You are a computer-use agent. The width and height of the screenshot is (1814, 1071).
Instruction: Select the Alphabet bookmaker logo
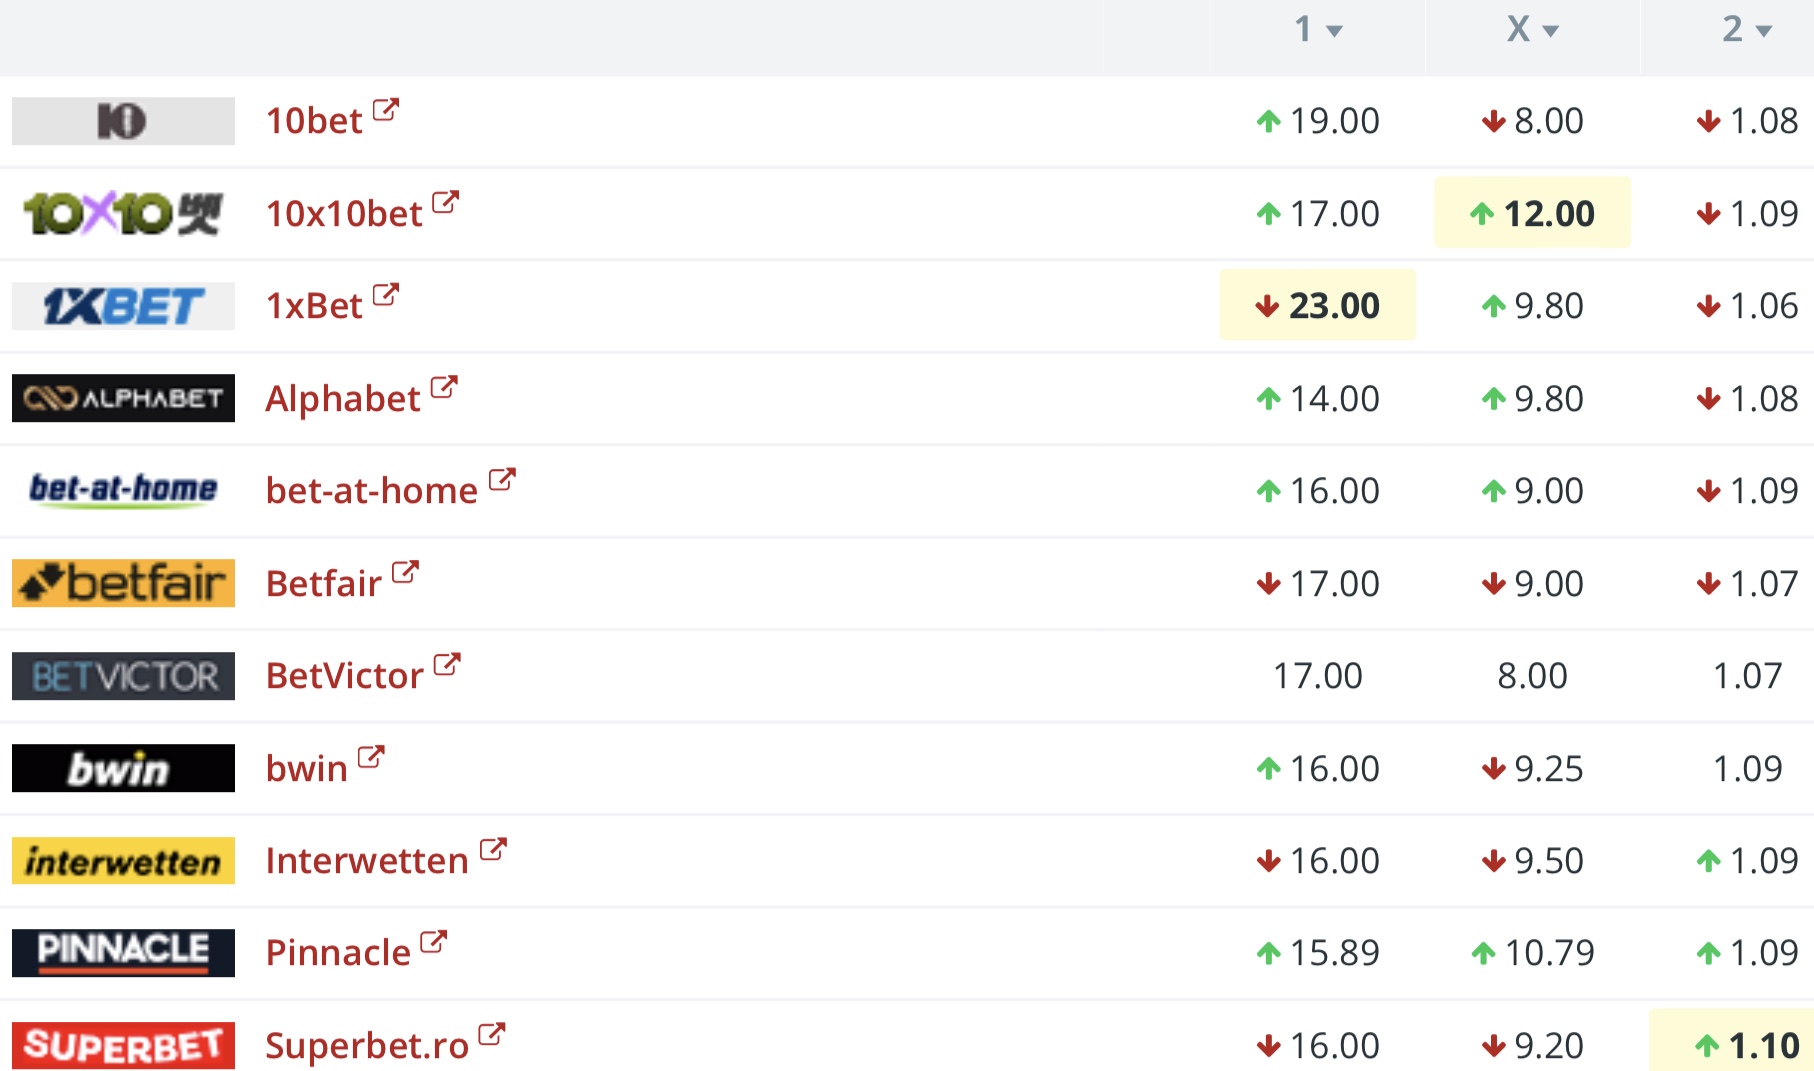tap(123, 398)
